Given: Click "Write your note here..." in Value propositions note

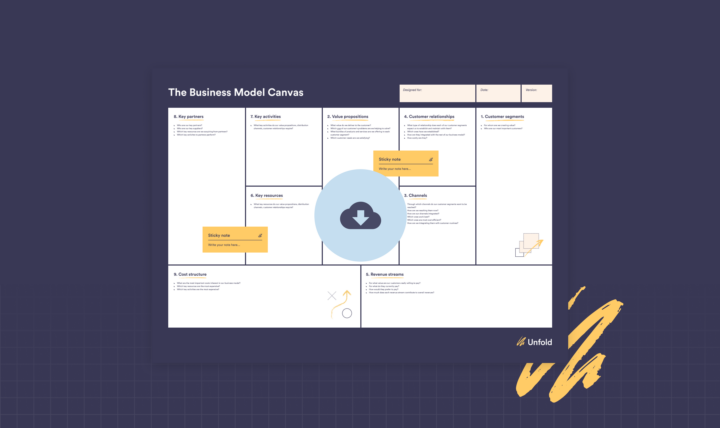Looking at the screenshot, I should coord(394,169).
